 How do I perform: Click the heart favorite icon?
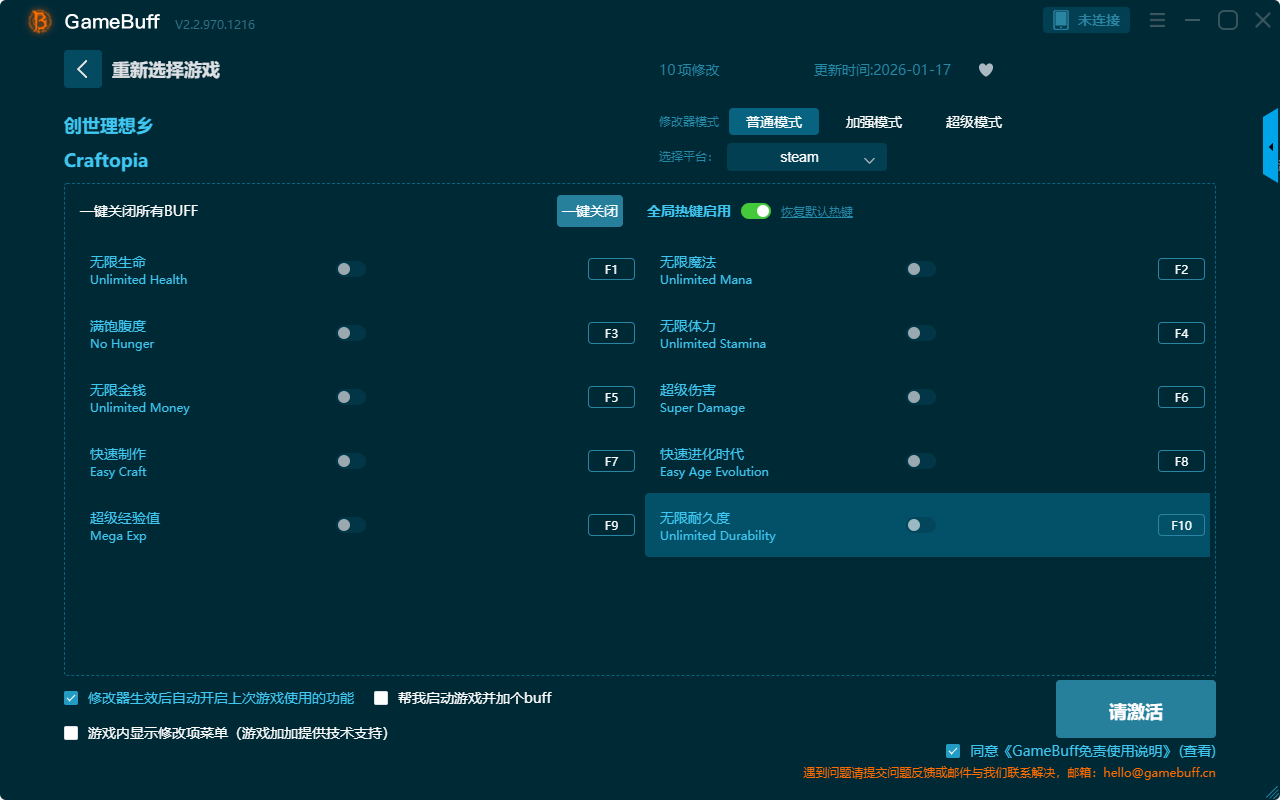tap(985, 70)
